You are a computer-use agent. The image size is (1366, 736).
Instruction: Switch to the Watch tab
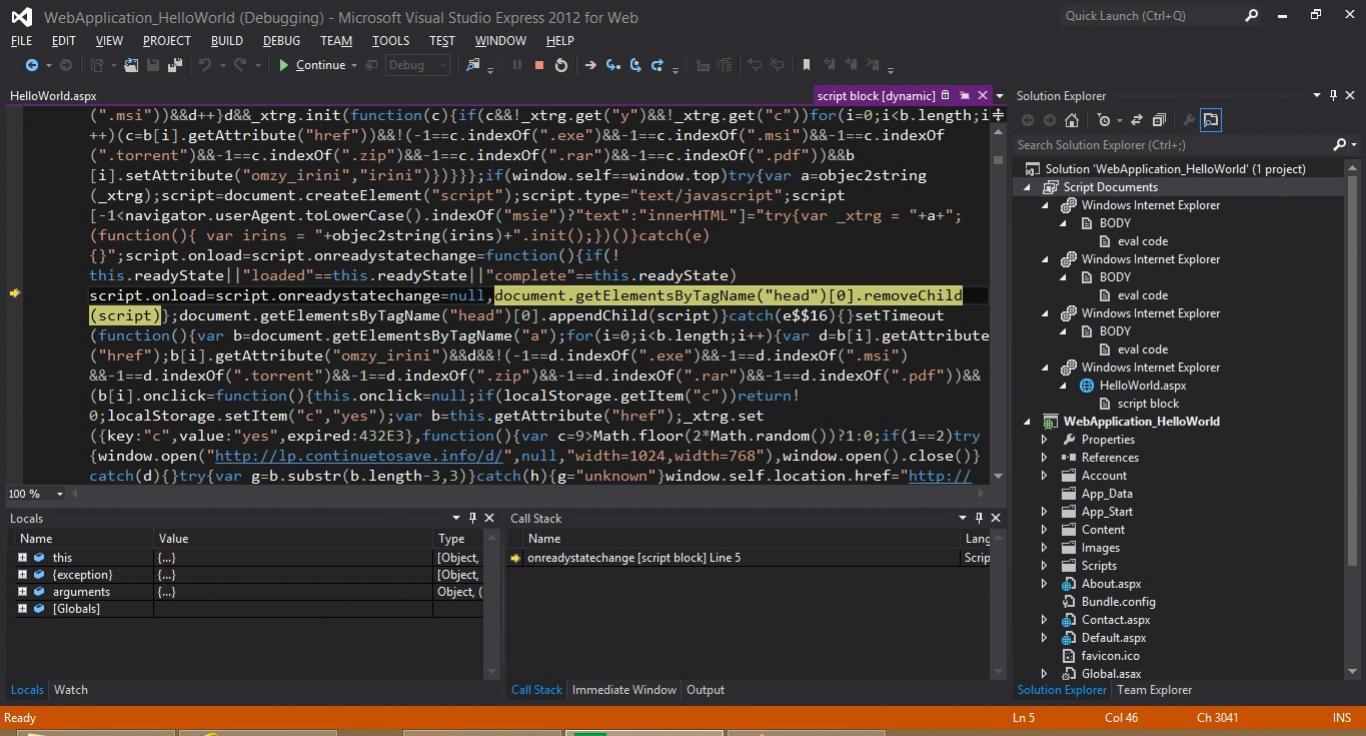(71, 690)
